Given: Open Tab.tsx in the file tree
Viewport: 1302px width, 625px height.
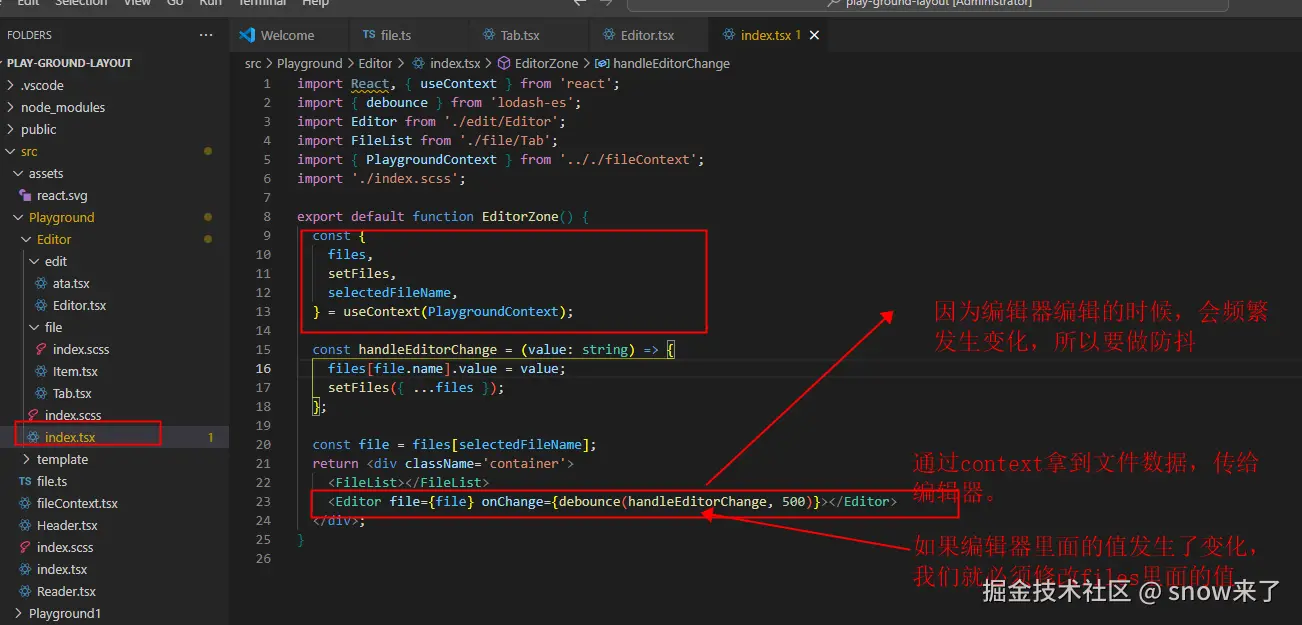Looking at the screenshot, I should [x=72, y=393].
